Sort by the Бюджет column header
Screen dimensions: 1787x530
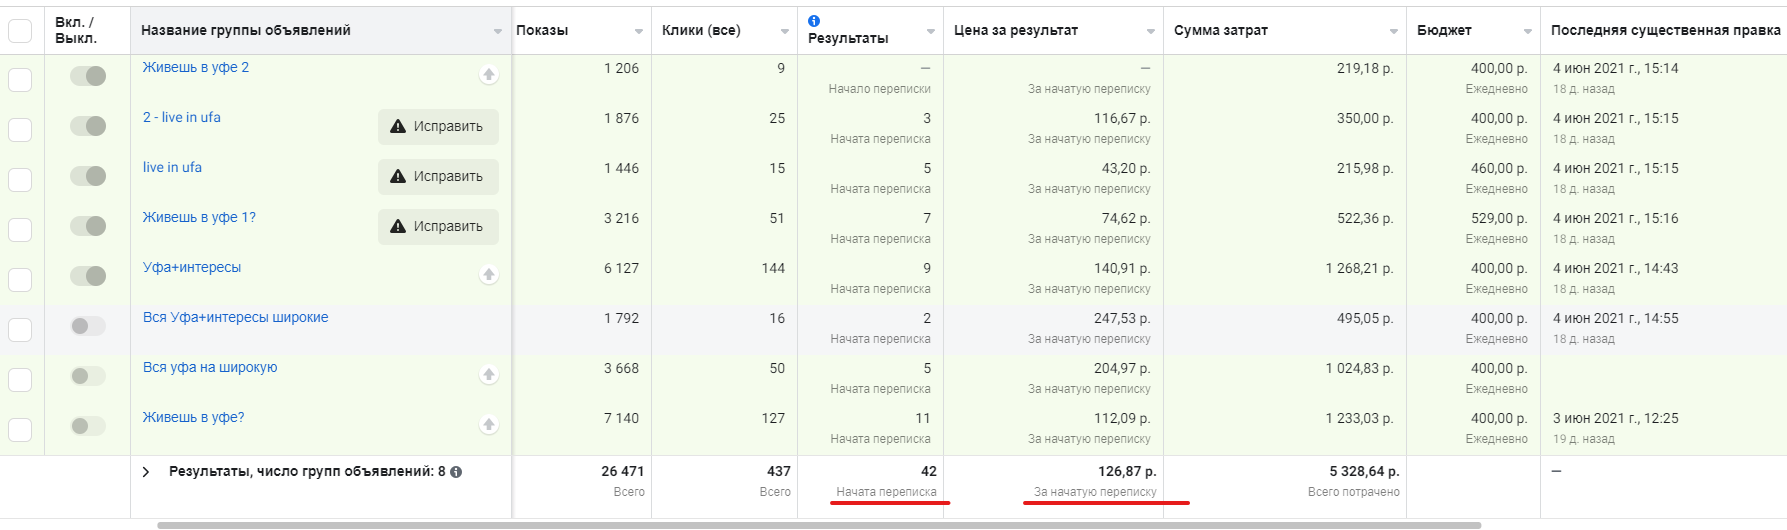(x=1444, y=31)
